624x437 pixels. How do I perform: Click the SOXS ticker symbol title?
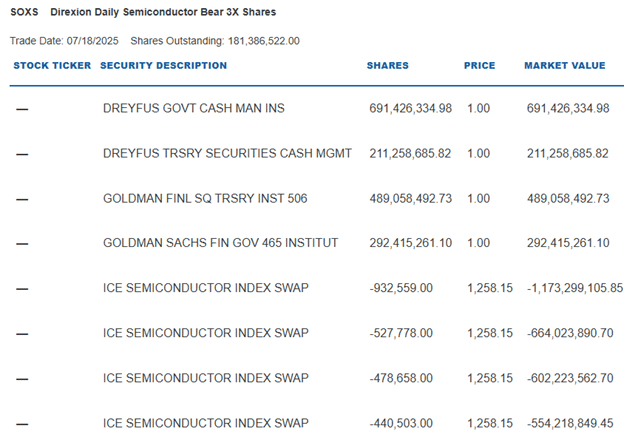tap(25, 12)
